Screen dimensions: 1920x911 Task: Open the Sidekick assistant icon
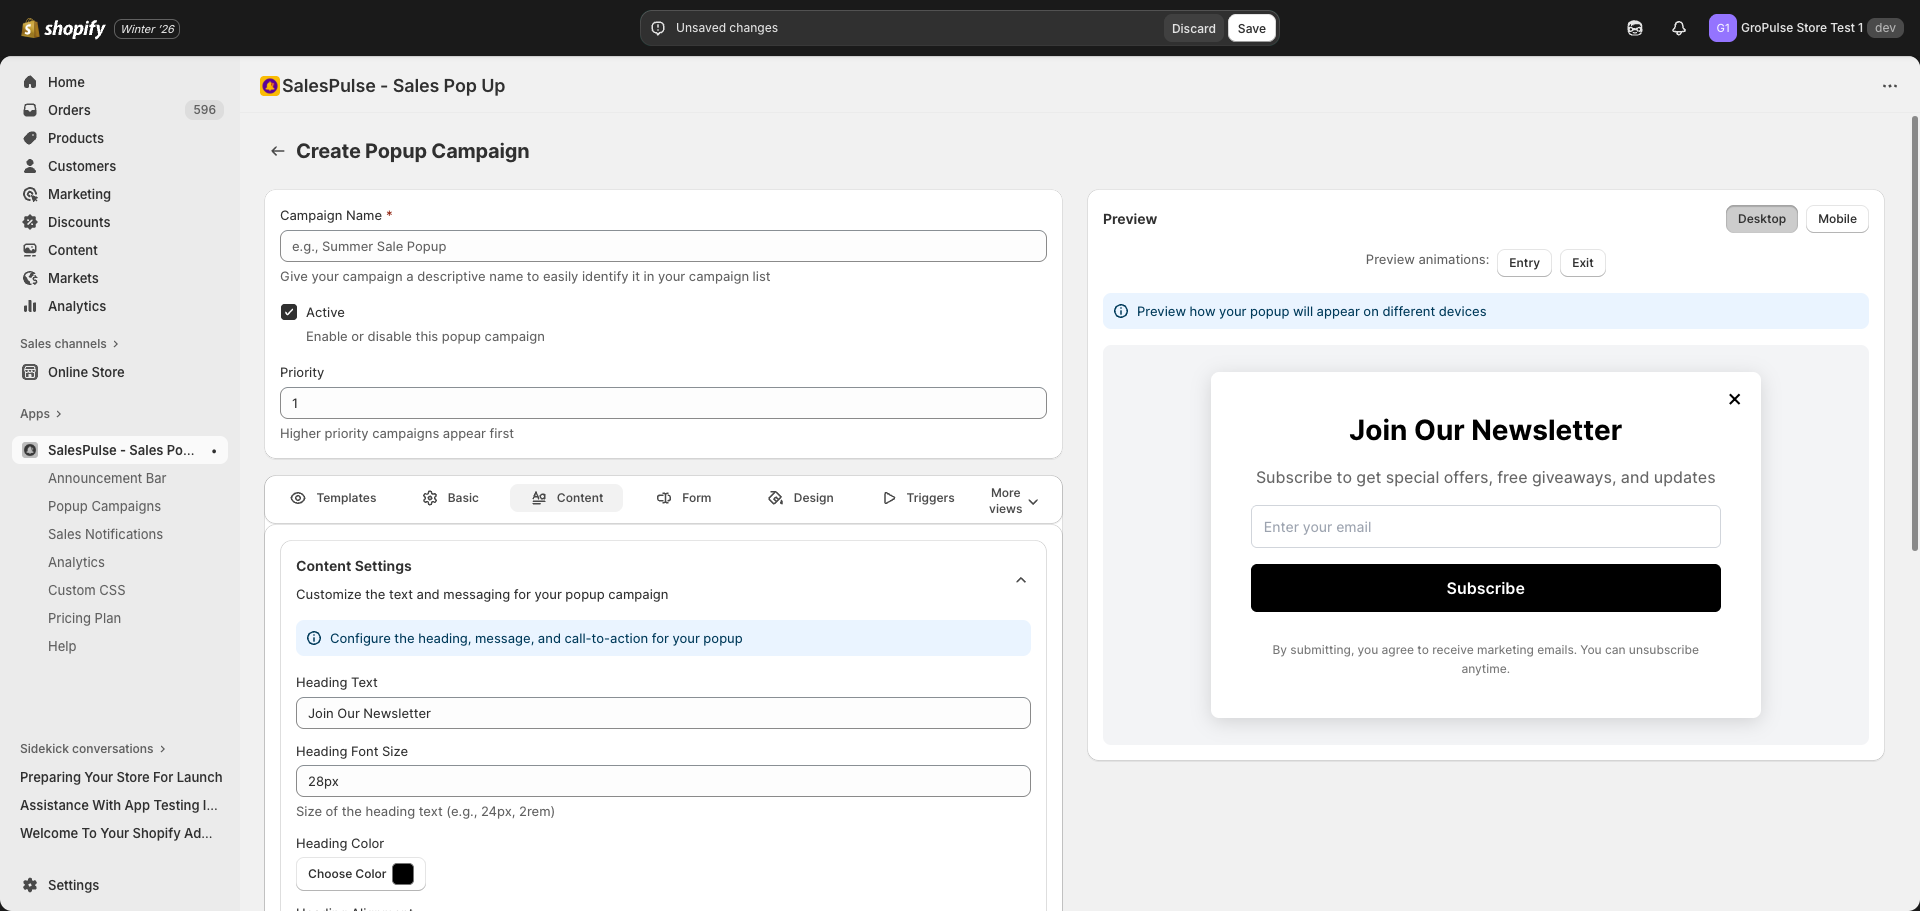pyautogui.click(x=1635, y=28)
